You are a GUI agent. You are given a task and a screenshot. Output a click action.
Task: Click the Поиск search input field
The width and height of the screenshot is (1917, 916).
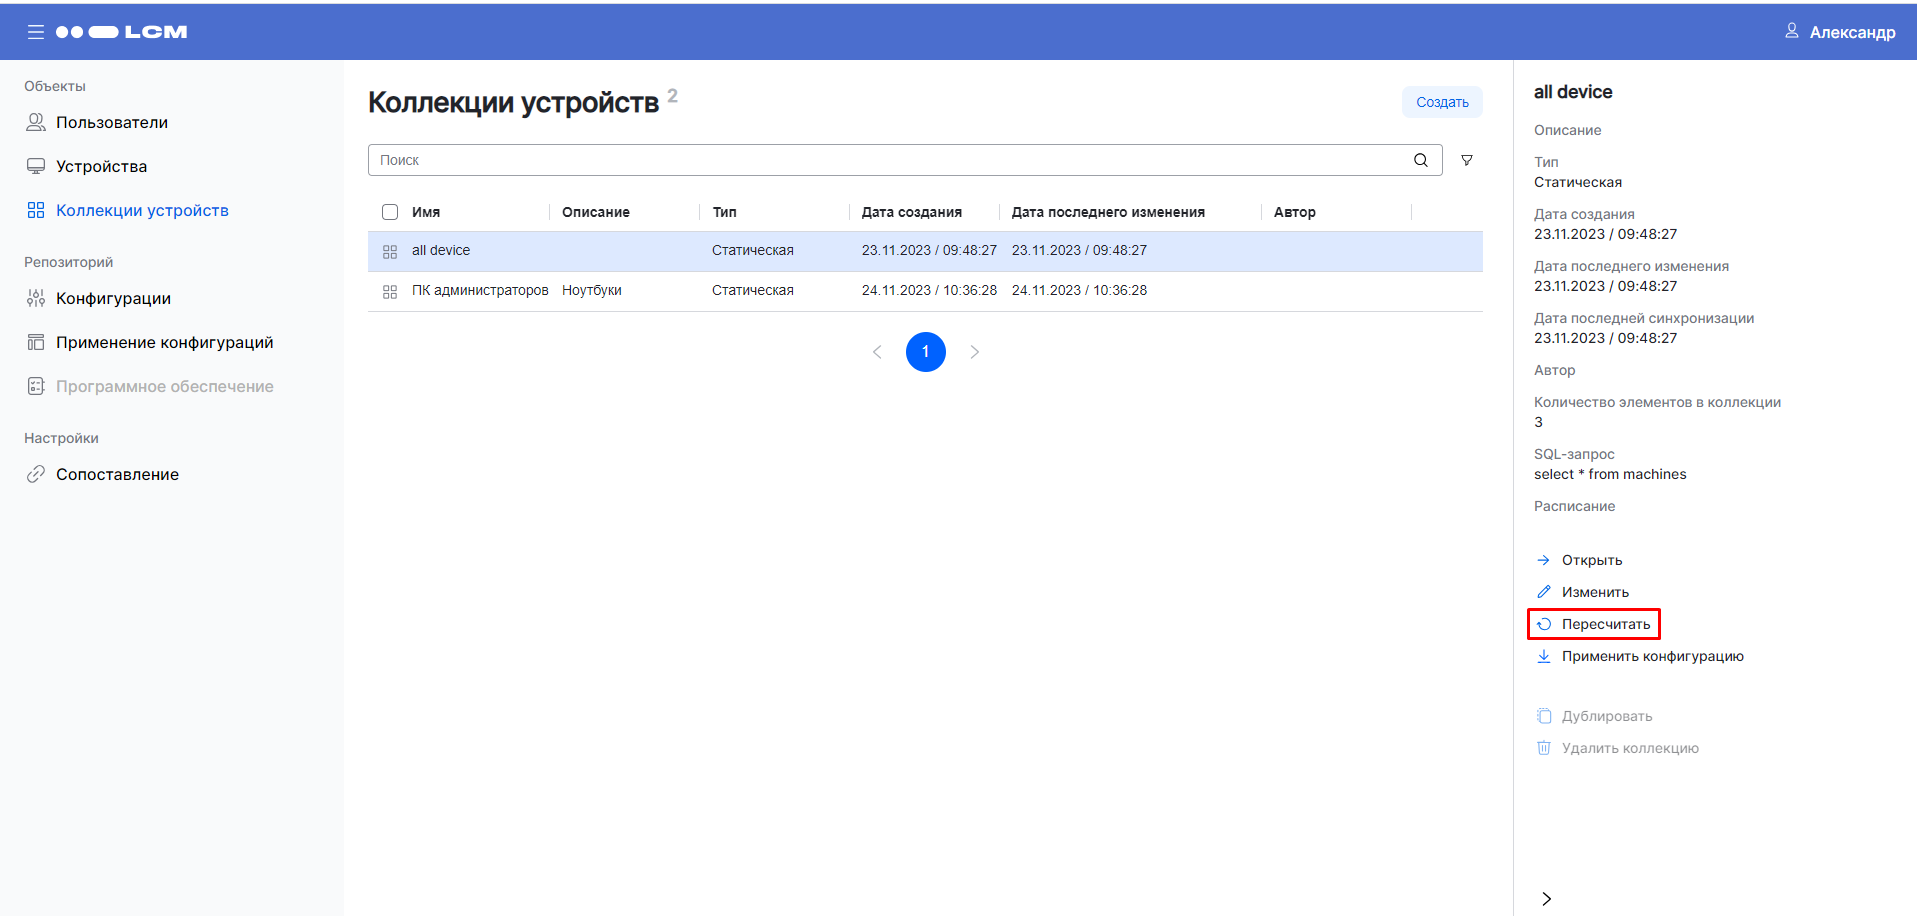tap(890, 160)
